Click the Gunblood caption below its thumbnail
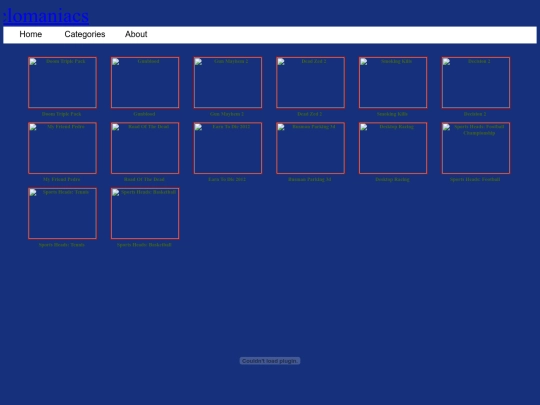Screen dimensions: 540x405 pyautogui.click(x=144, y=114)
